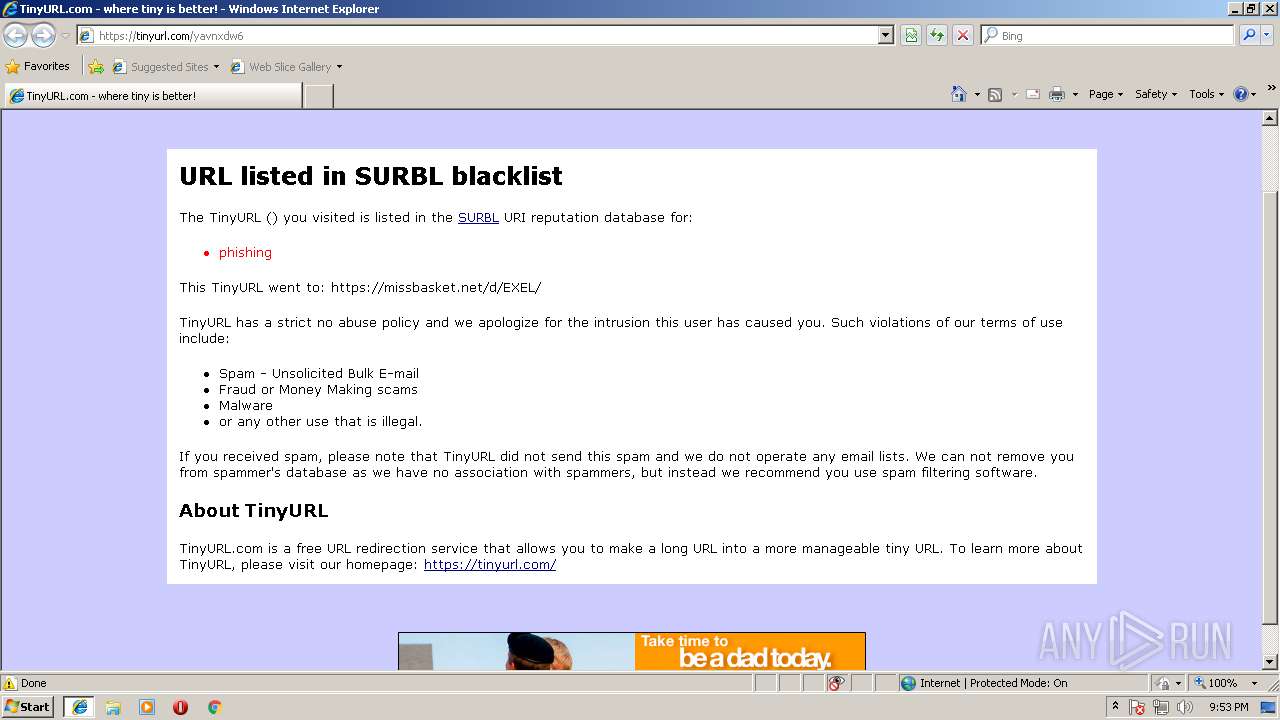Click the 'be a dad today' banner ad
Image resolution: width=1280 pixels, height=720 pixels.
click(x=632, y=651)
